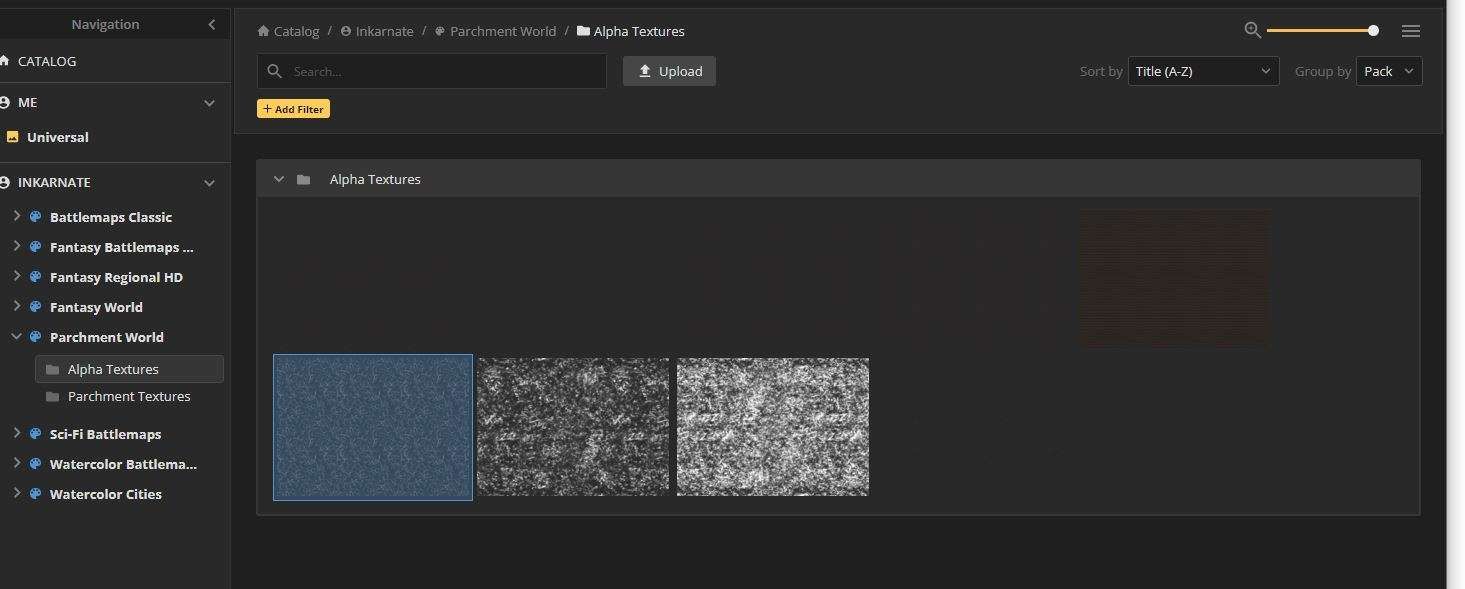The height and width of the screenshot is (589, 1465).
Task: Expand Watercolor Cities tree node
Action: point(16,493)
